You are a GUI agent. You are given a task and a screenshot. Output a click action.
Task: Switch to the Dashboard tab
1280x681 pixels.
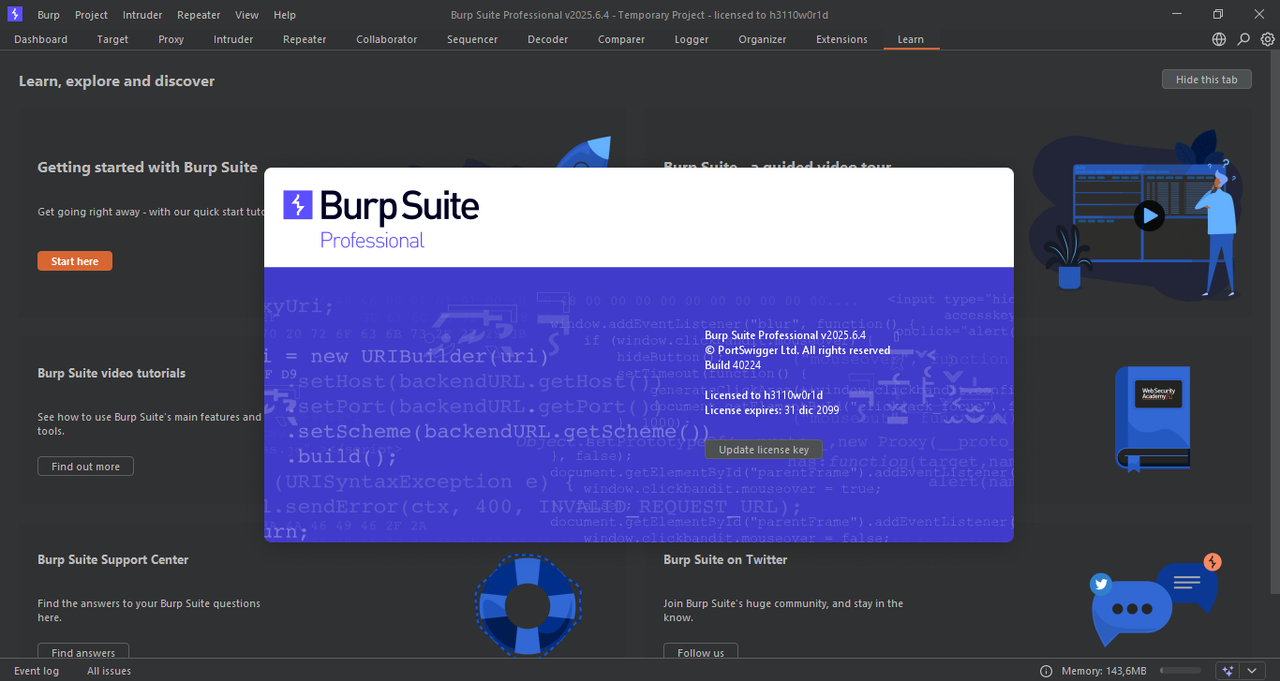[x=41, y=39]
